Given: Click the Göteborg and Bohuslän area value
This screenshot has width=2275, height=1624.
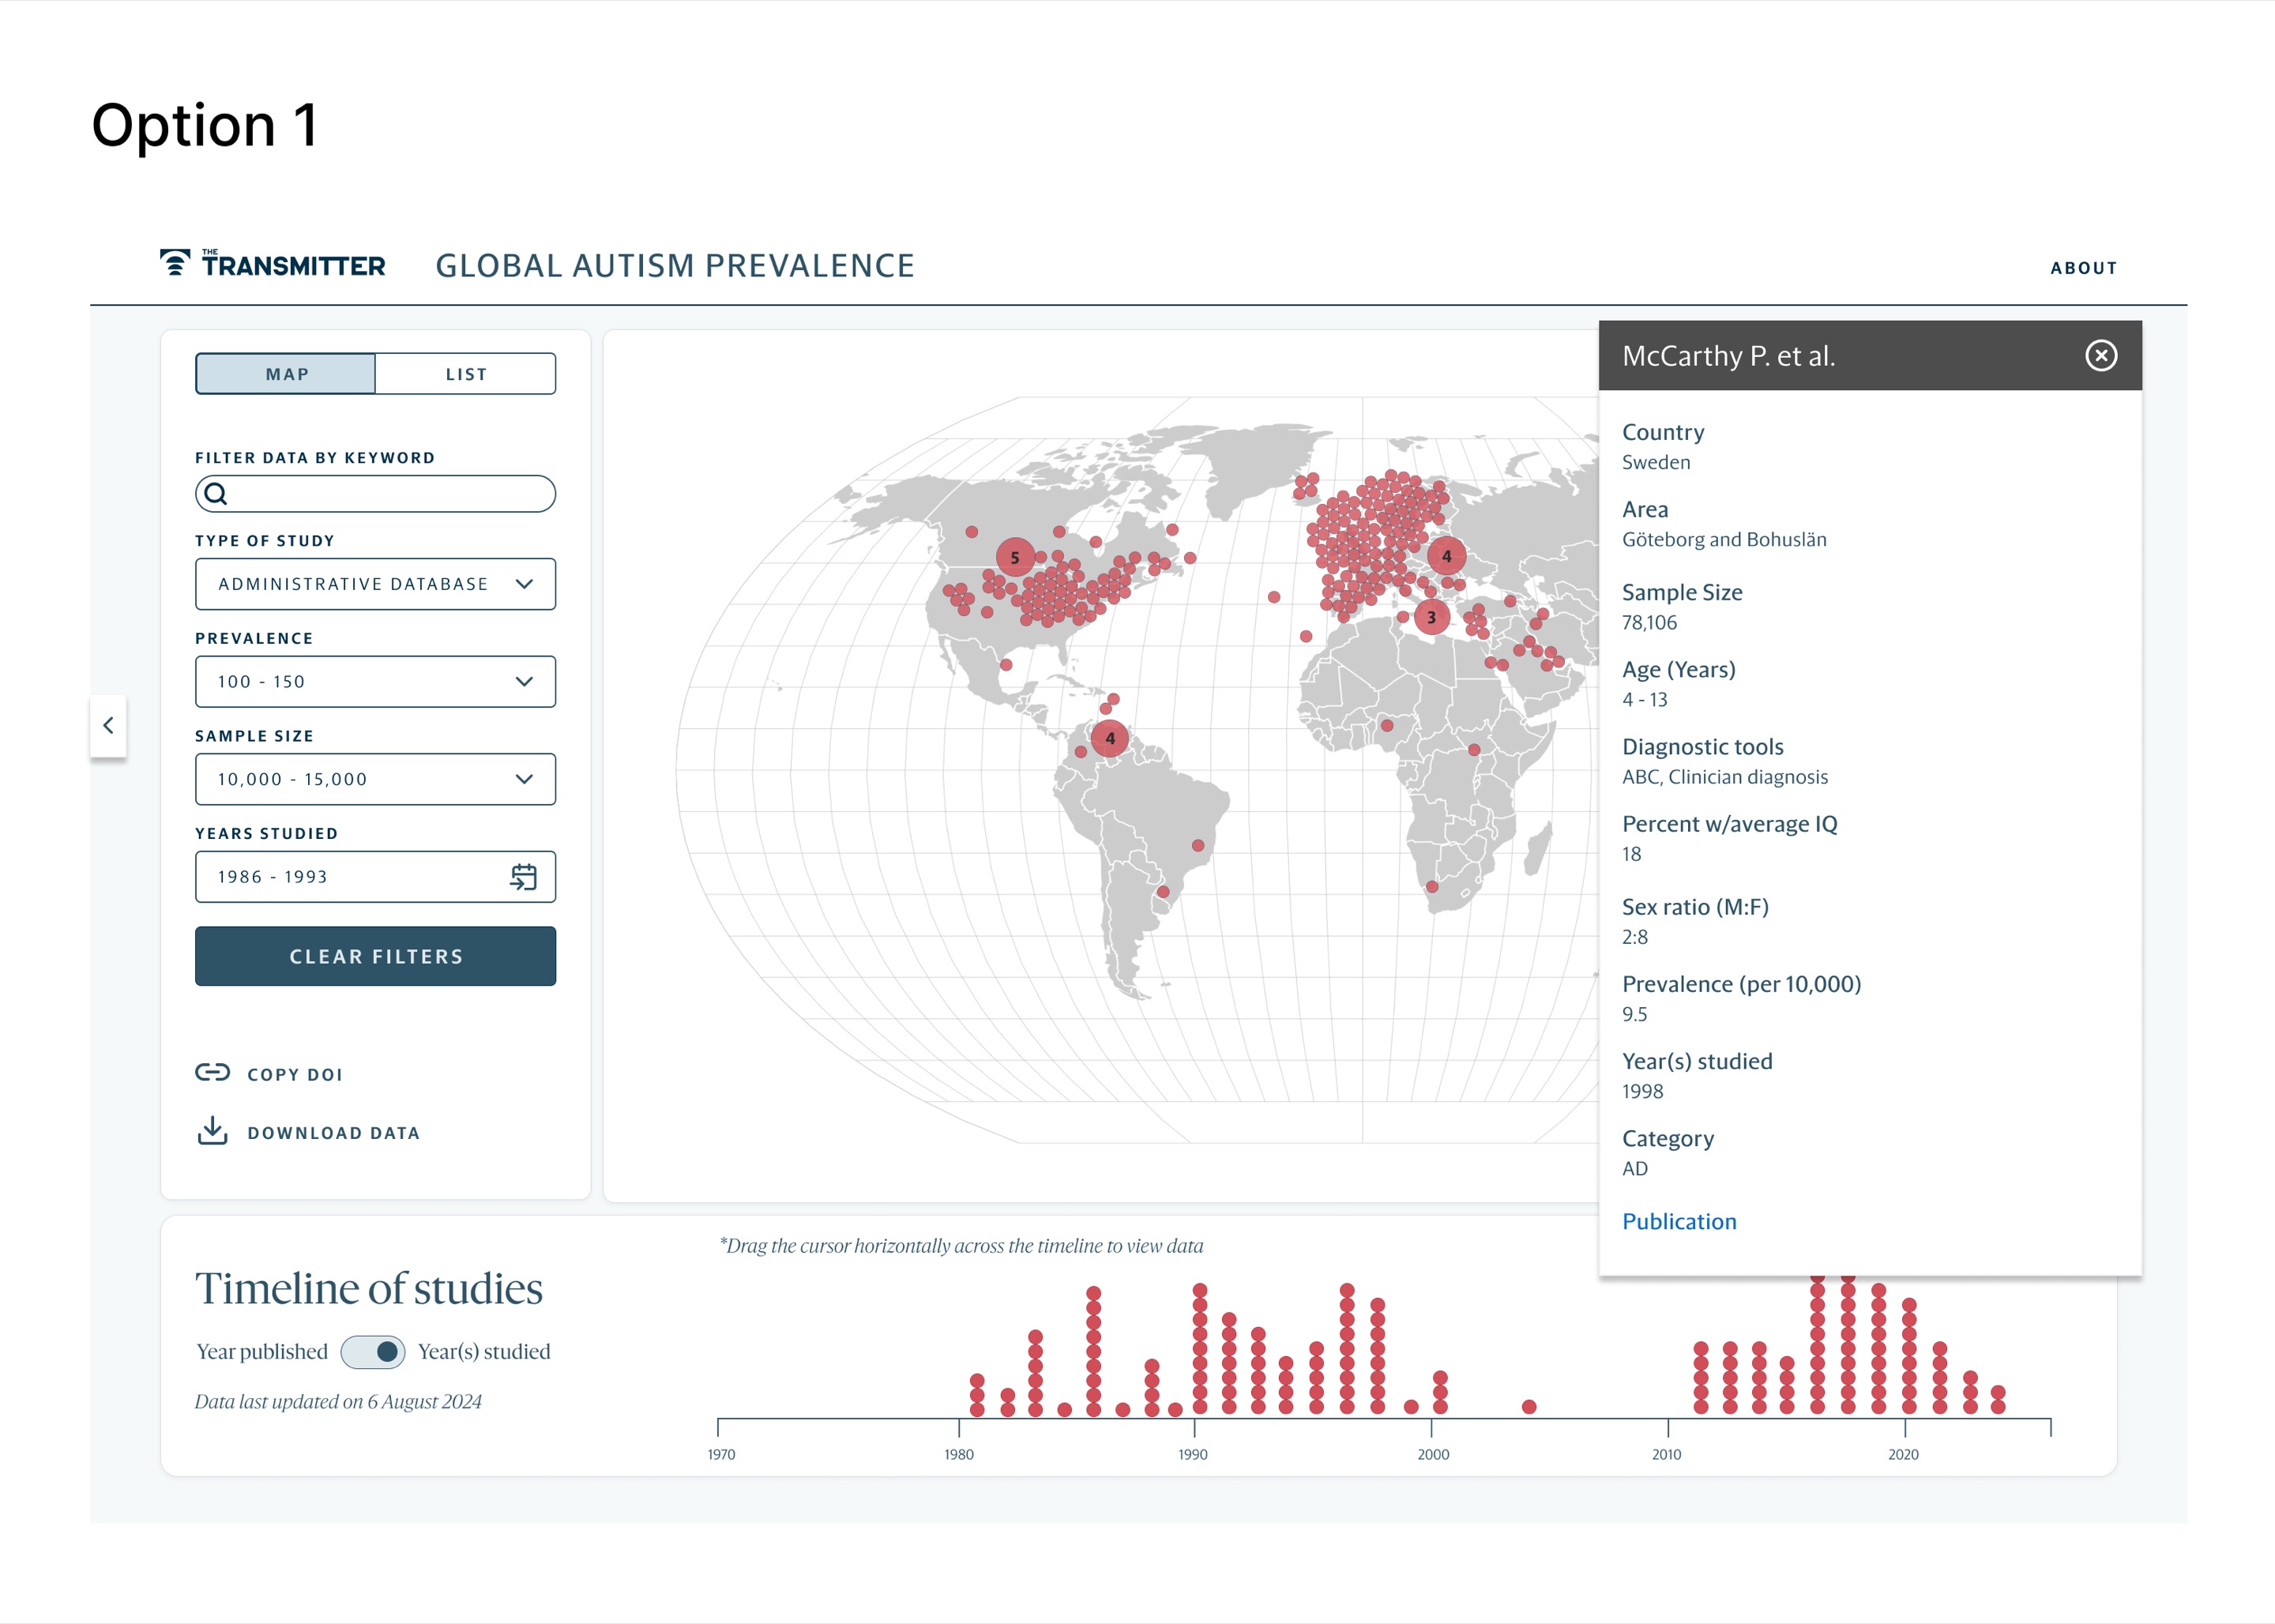Looking at the screenshot, I should 1724,539.
